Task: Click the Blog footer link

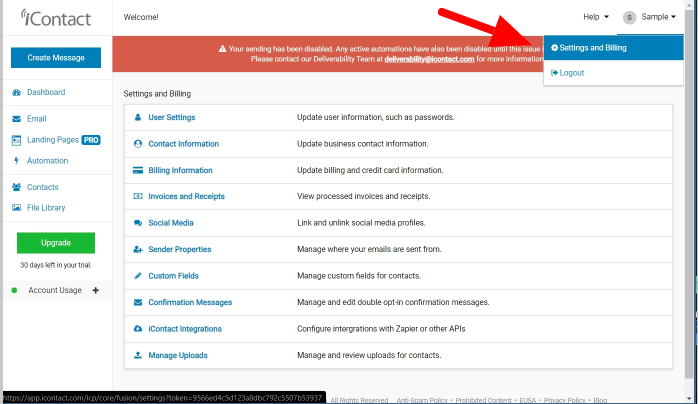Action: click(x=600, y=400)
